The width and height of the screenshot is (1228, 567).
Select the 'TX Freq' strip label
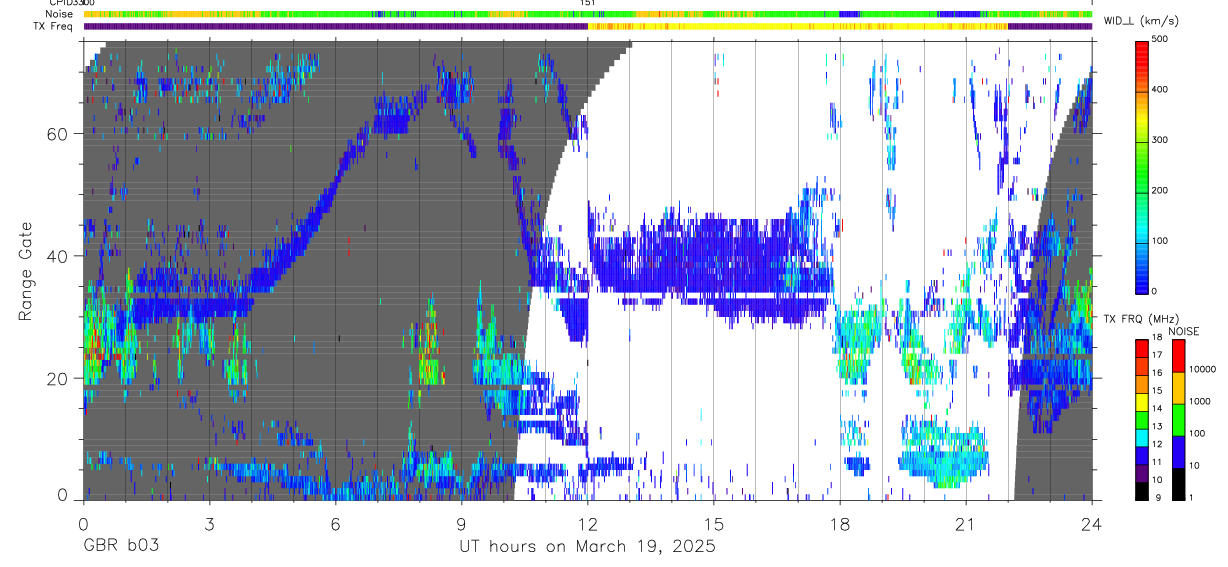click(54, 26)
